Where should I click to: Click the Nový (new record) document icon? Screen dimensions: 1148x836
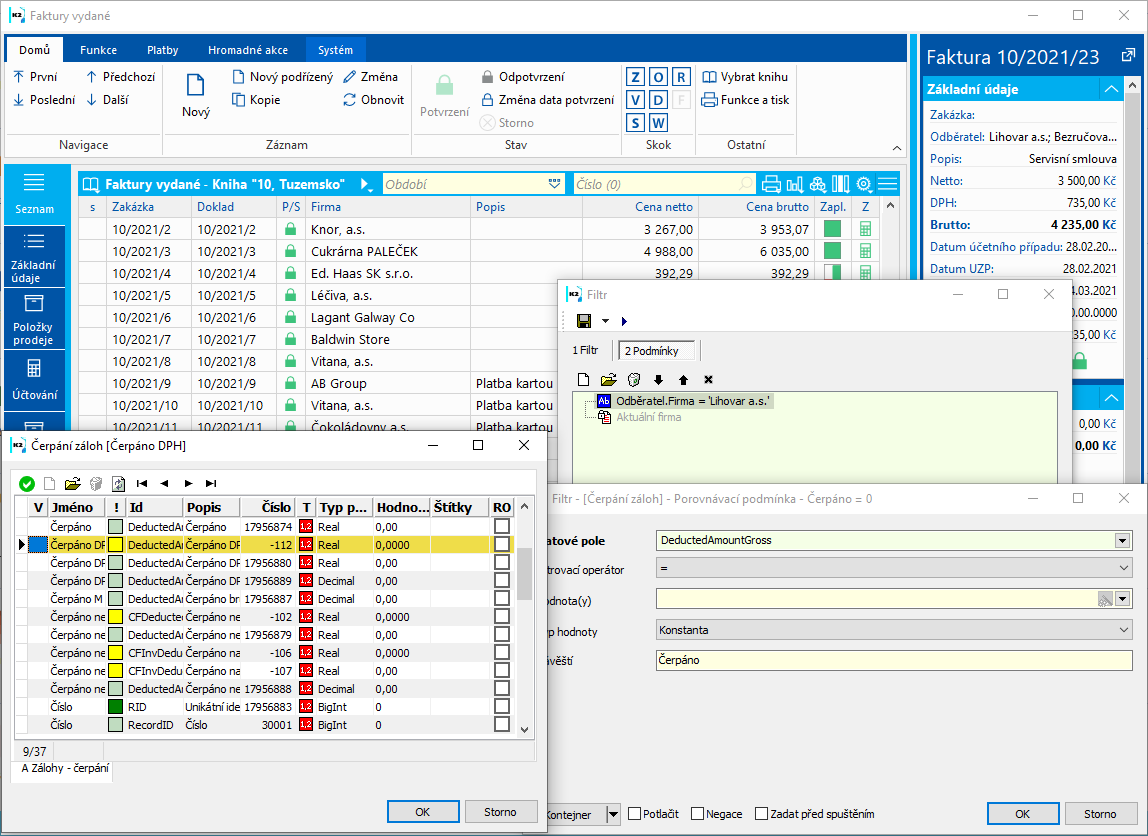point(196,86)
